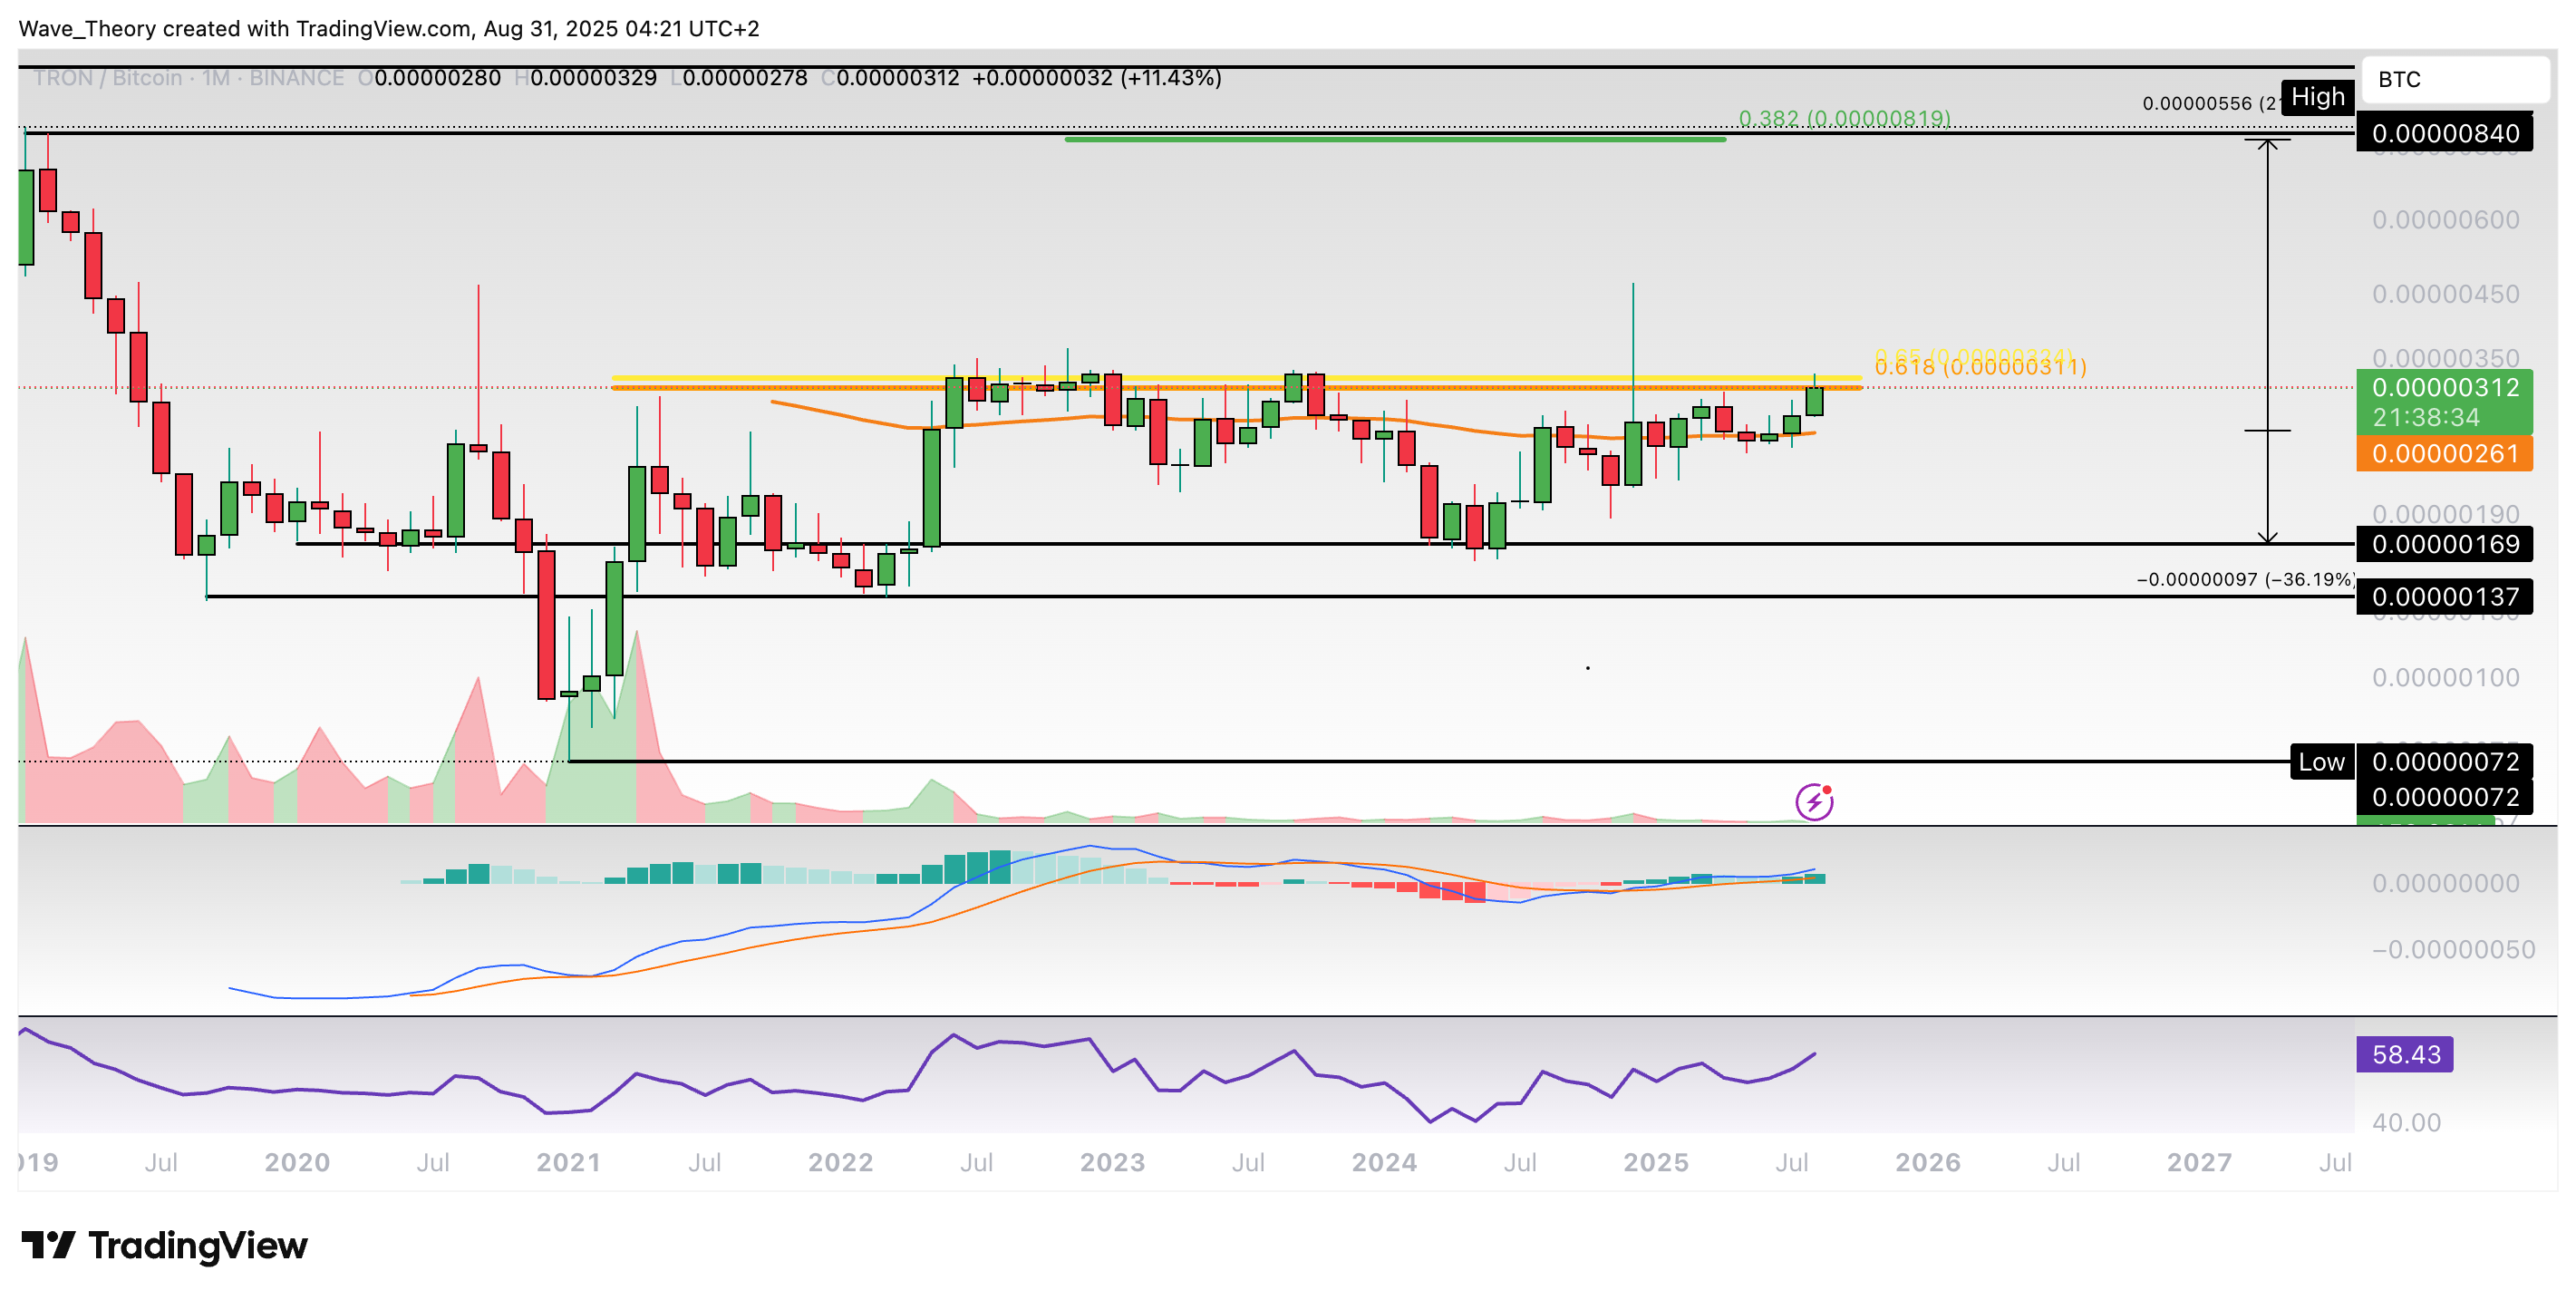Click the 1M interval in chart legend
The width and height of the screenshot is (2576, 1300).
(x=216, y=78)
